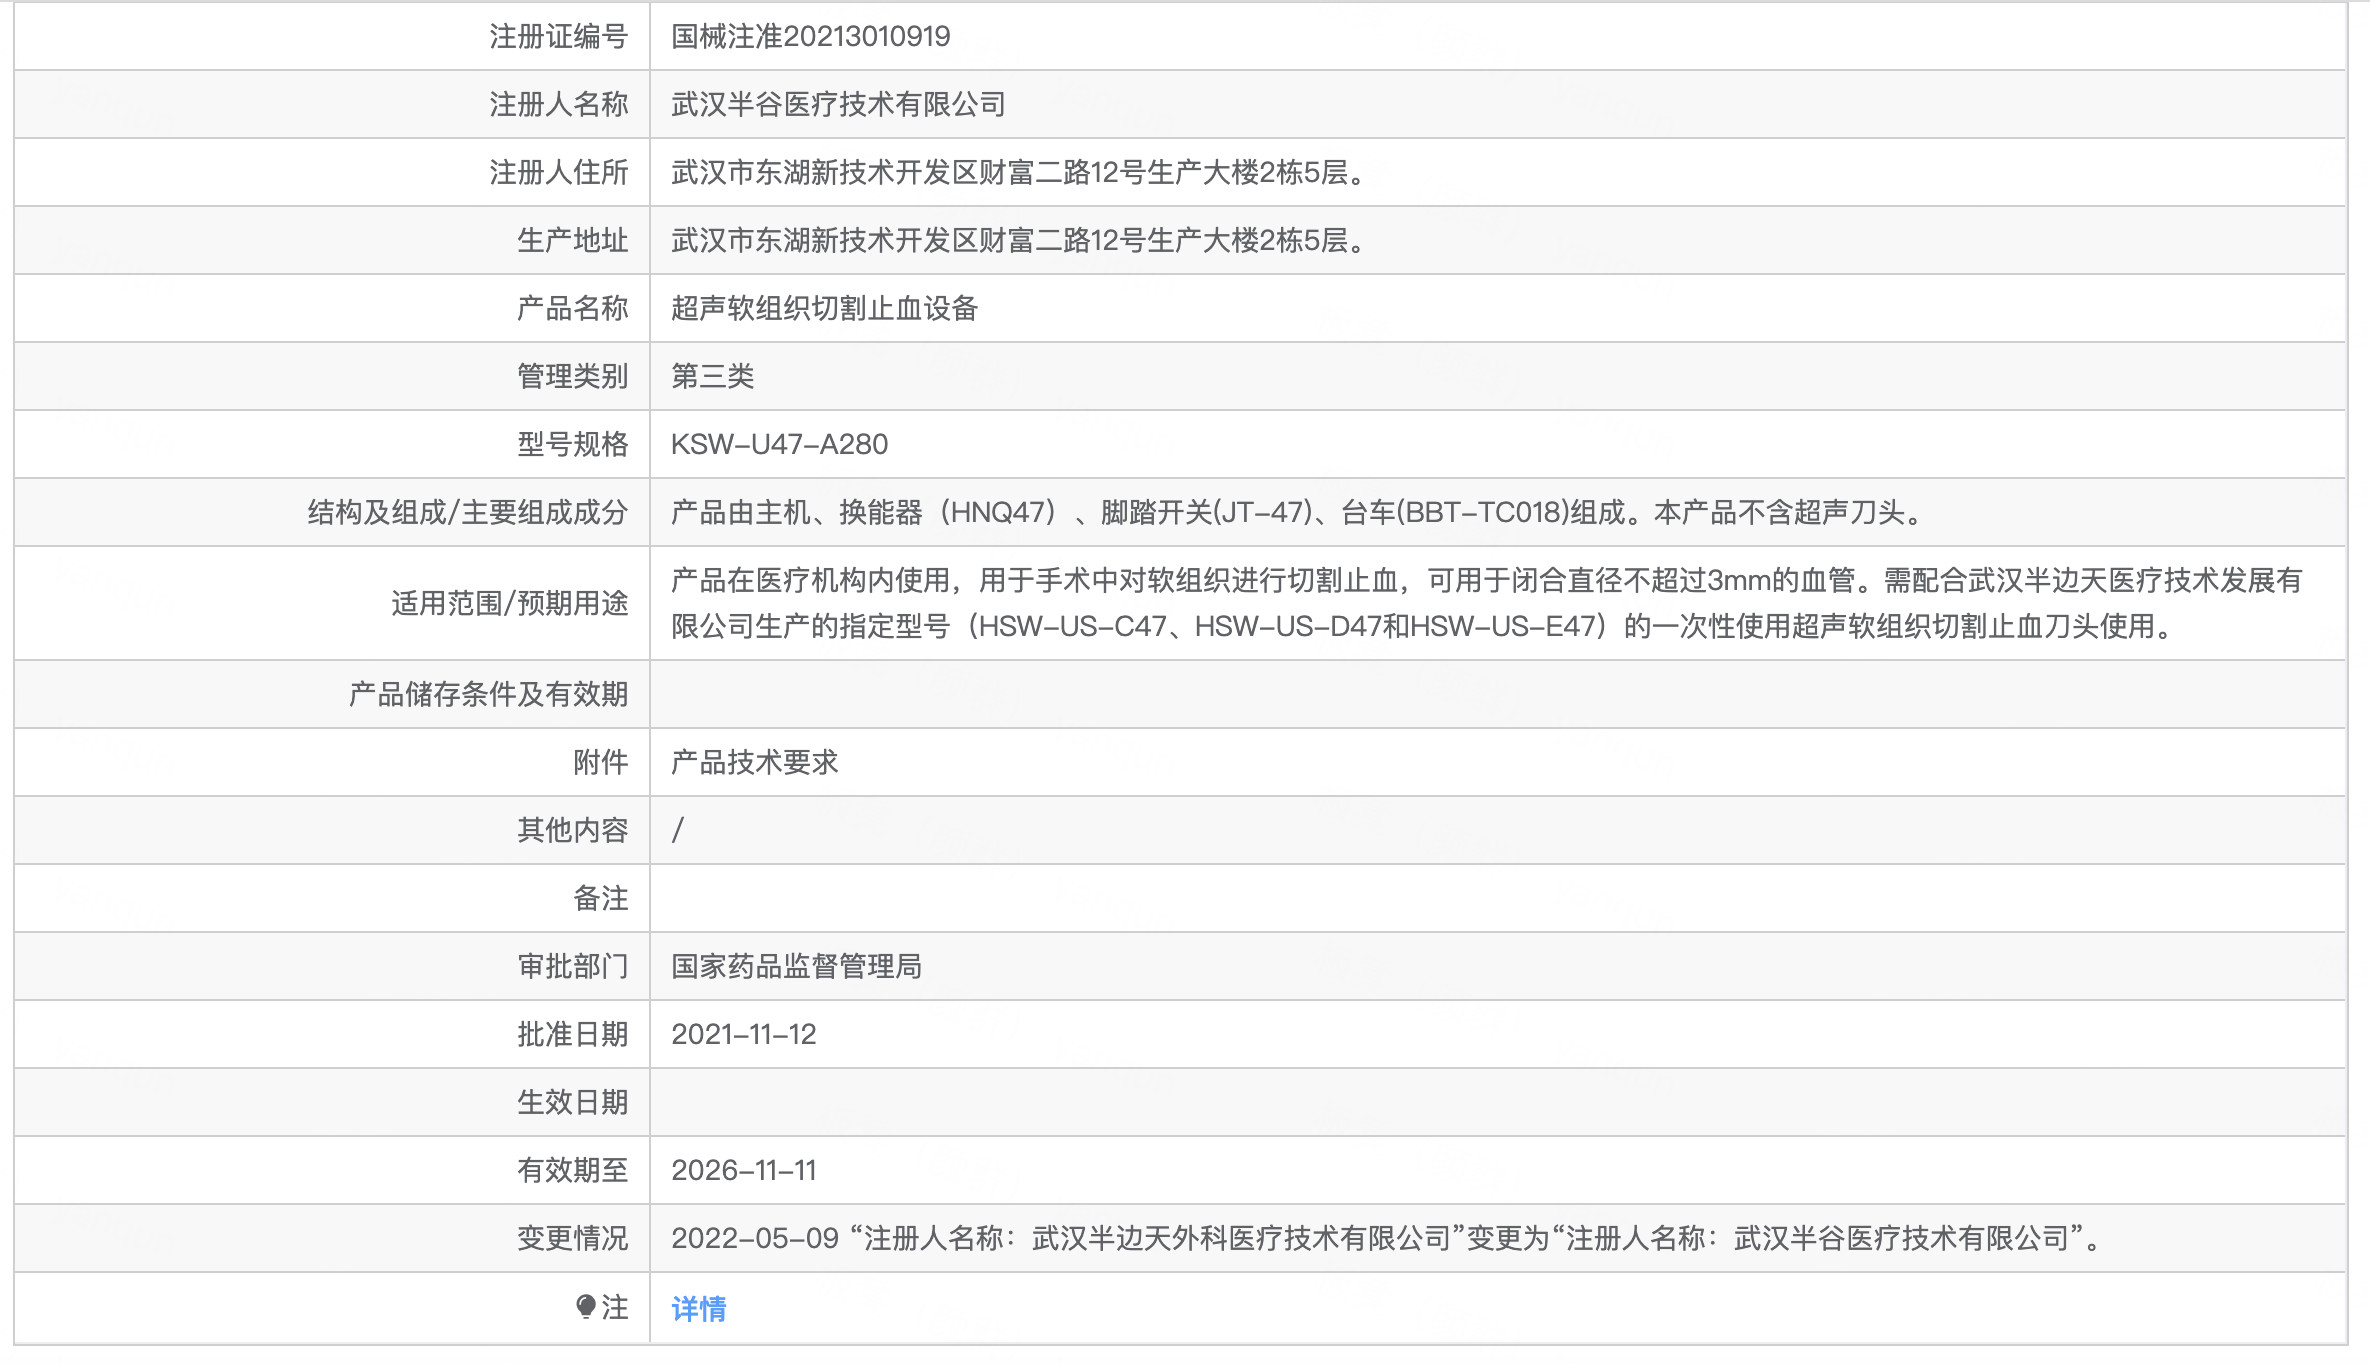Click the 变更情况 change record text
The width and height of the screenshot is (2370, 1364).
[1387, 1238]
